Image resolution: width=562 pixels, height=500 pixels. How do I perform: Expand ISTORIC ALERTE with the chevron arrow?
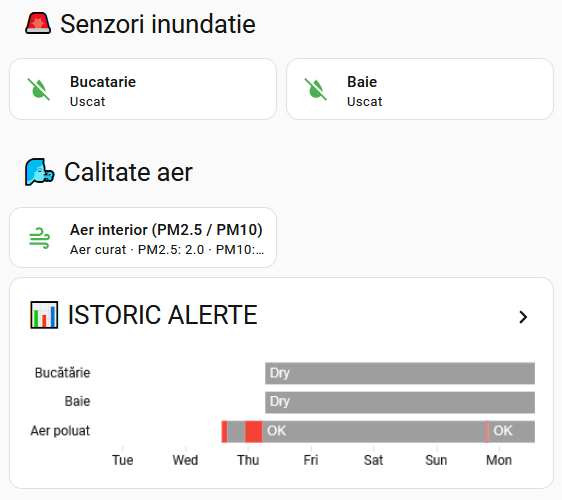pyautogui.click(x=523, y=317)
